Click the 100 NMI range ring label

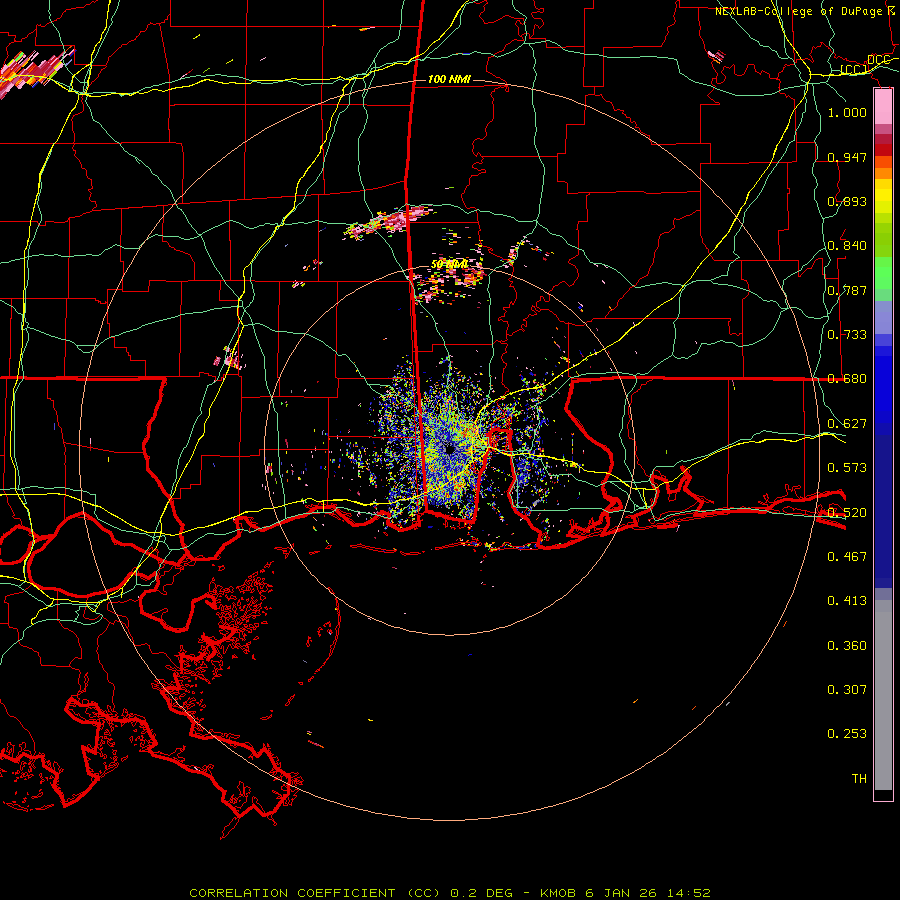449,79
